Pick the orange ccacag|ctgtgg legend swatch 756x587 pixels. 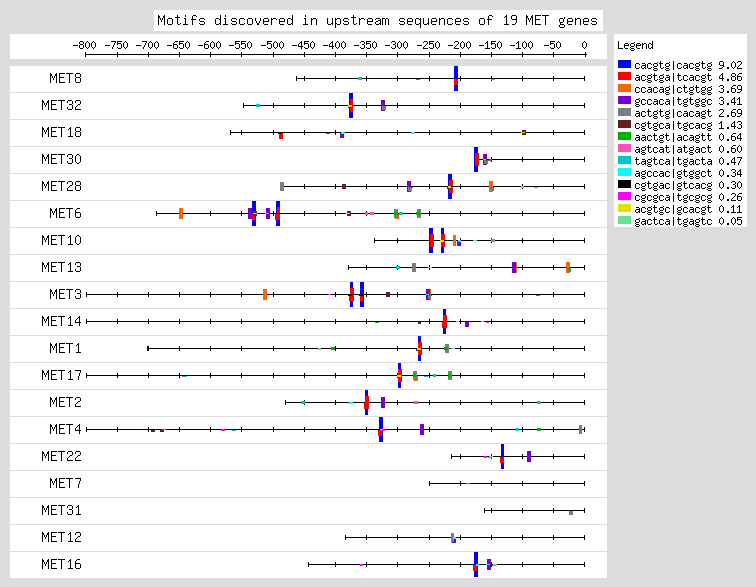pos(624,88)
